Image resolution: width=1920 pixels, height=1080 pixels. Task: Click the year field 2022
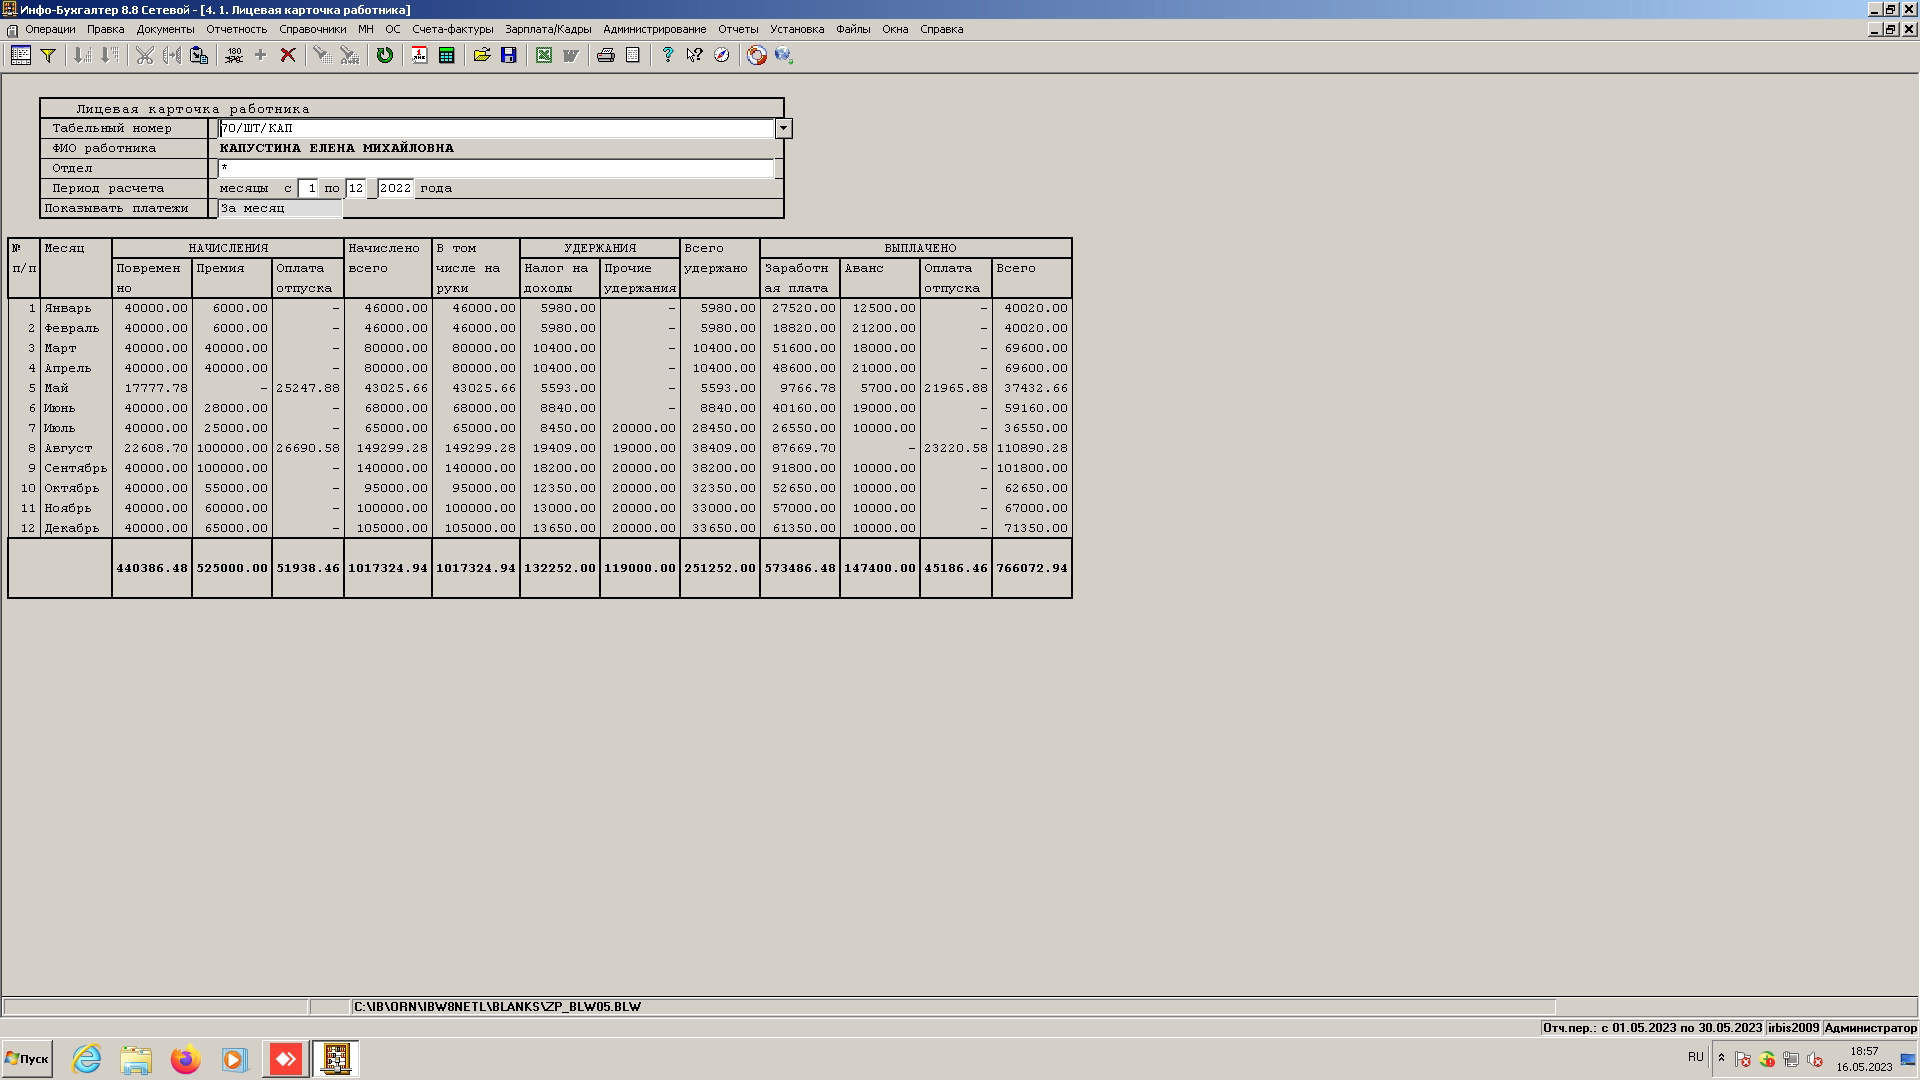(396, 188)
